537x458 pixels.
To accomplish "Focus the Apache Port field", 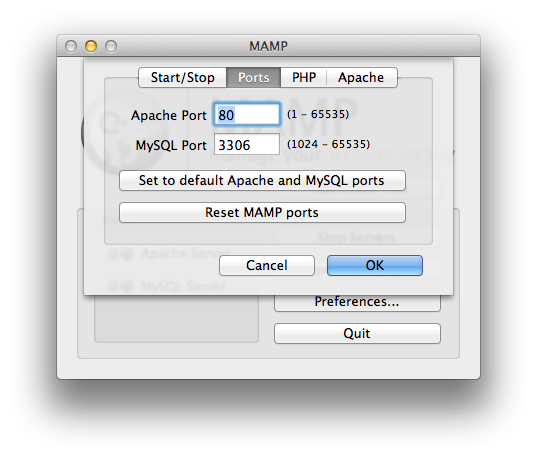I will pos(247,114).
